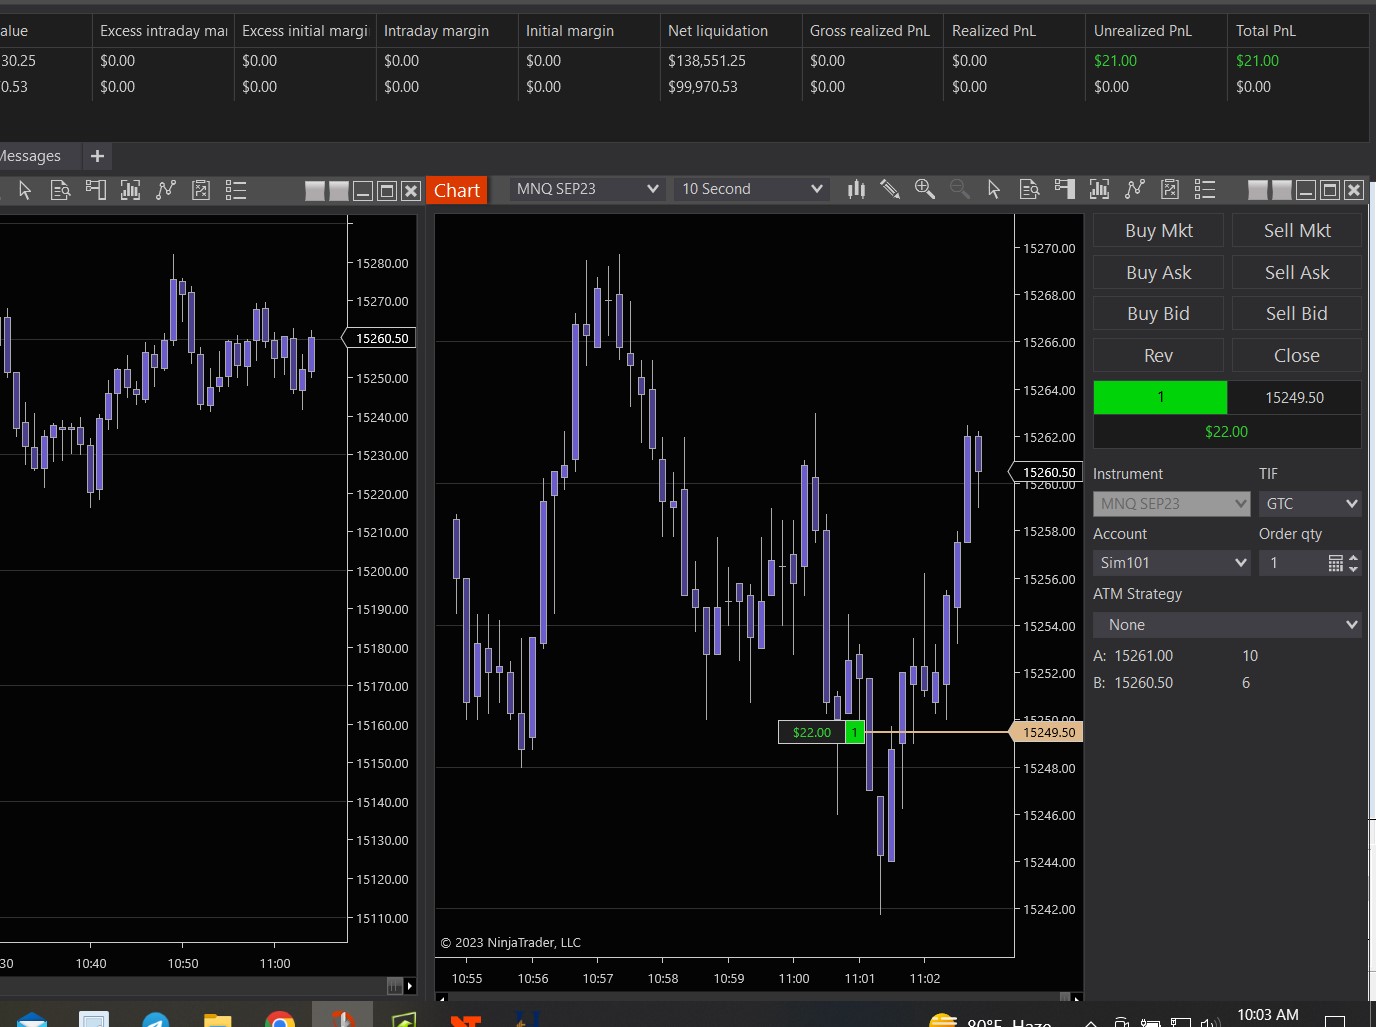Show Data Box in right chart toolbar
The height and width of the screenshot is (1027, 1376).
tap(1029, 189)
